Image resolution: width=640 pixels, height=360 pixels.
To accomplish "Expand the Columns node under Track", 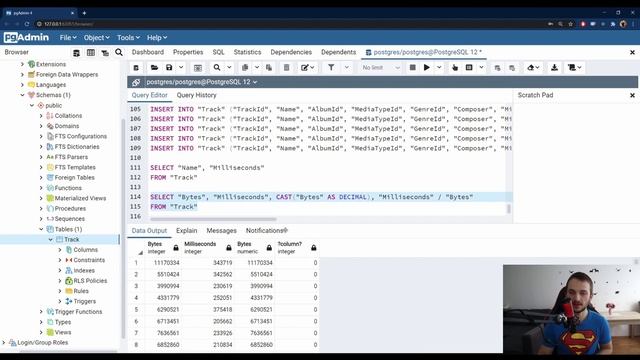I will point(60,250).
